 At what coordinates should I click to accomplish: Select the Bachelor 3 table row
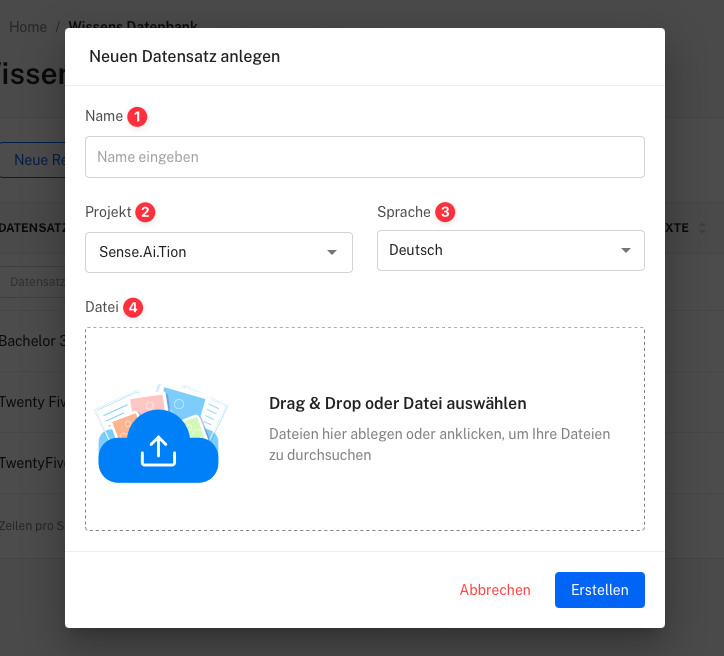click(32, 340)
